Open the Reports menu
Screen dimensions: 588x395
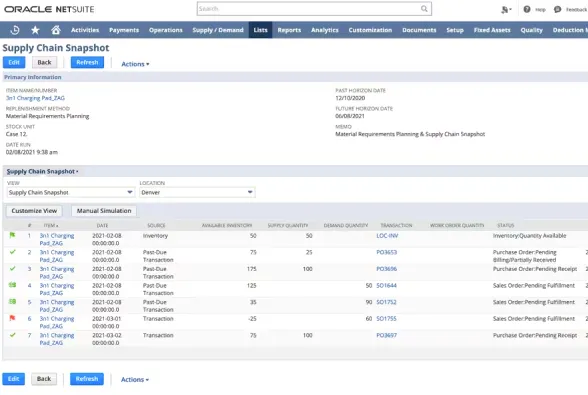tap(289, 30)
